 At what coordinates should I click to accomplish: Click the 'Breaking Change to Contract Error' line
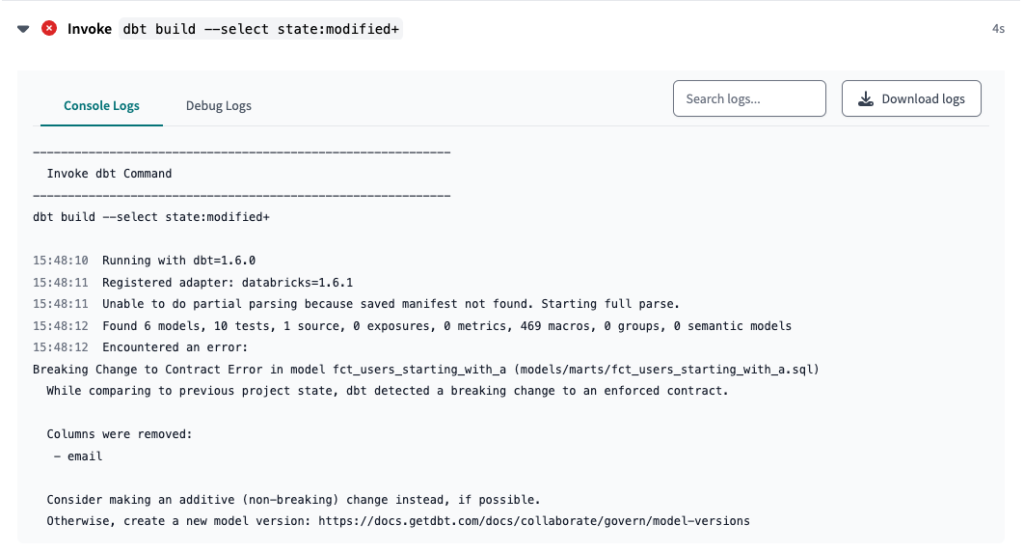pos(426,369)
